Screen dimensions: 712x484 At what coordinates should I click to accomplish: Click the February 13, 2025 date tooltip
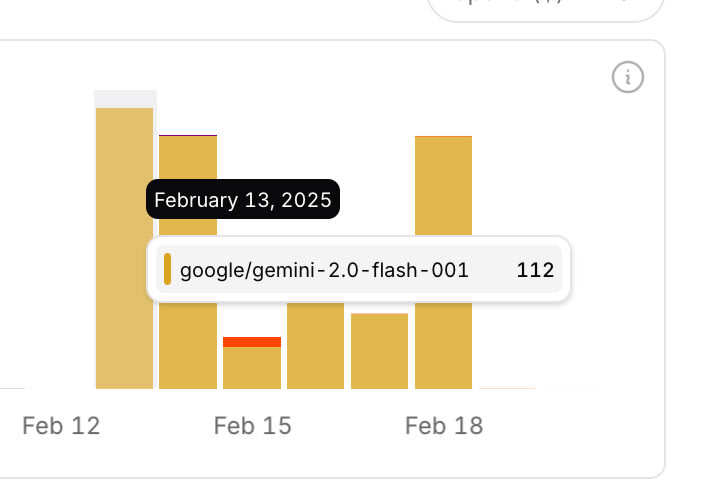pos(243,200)
